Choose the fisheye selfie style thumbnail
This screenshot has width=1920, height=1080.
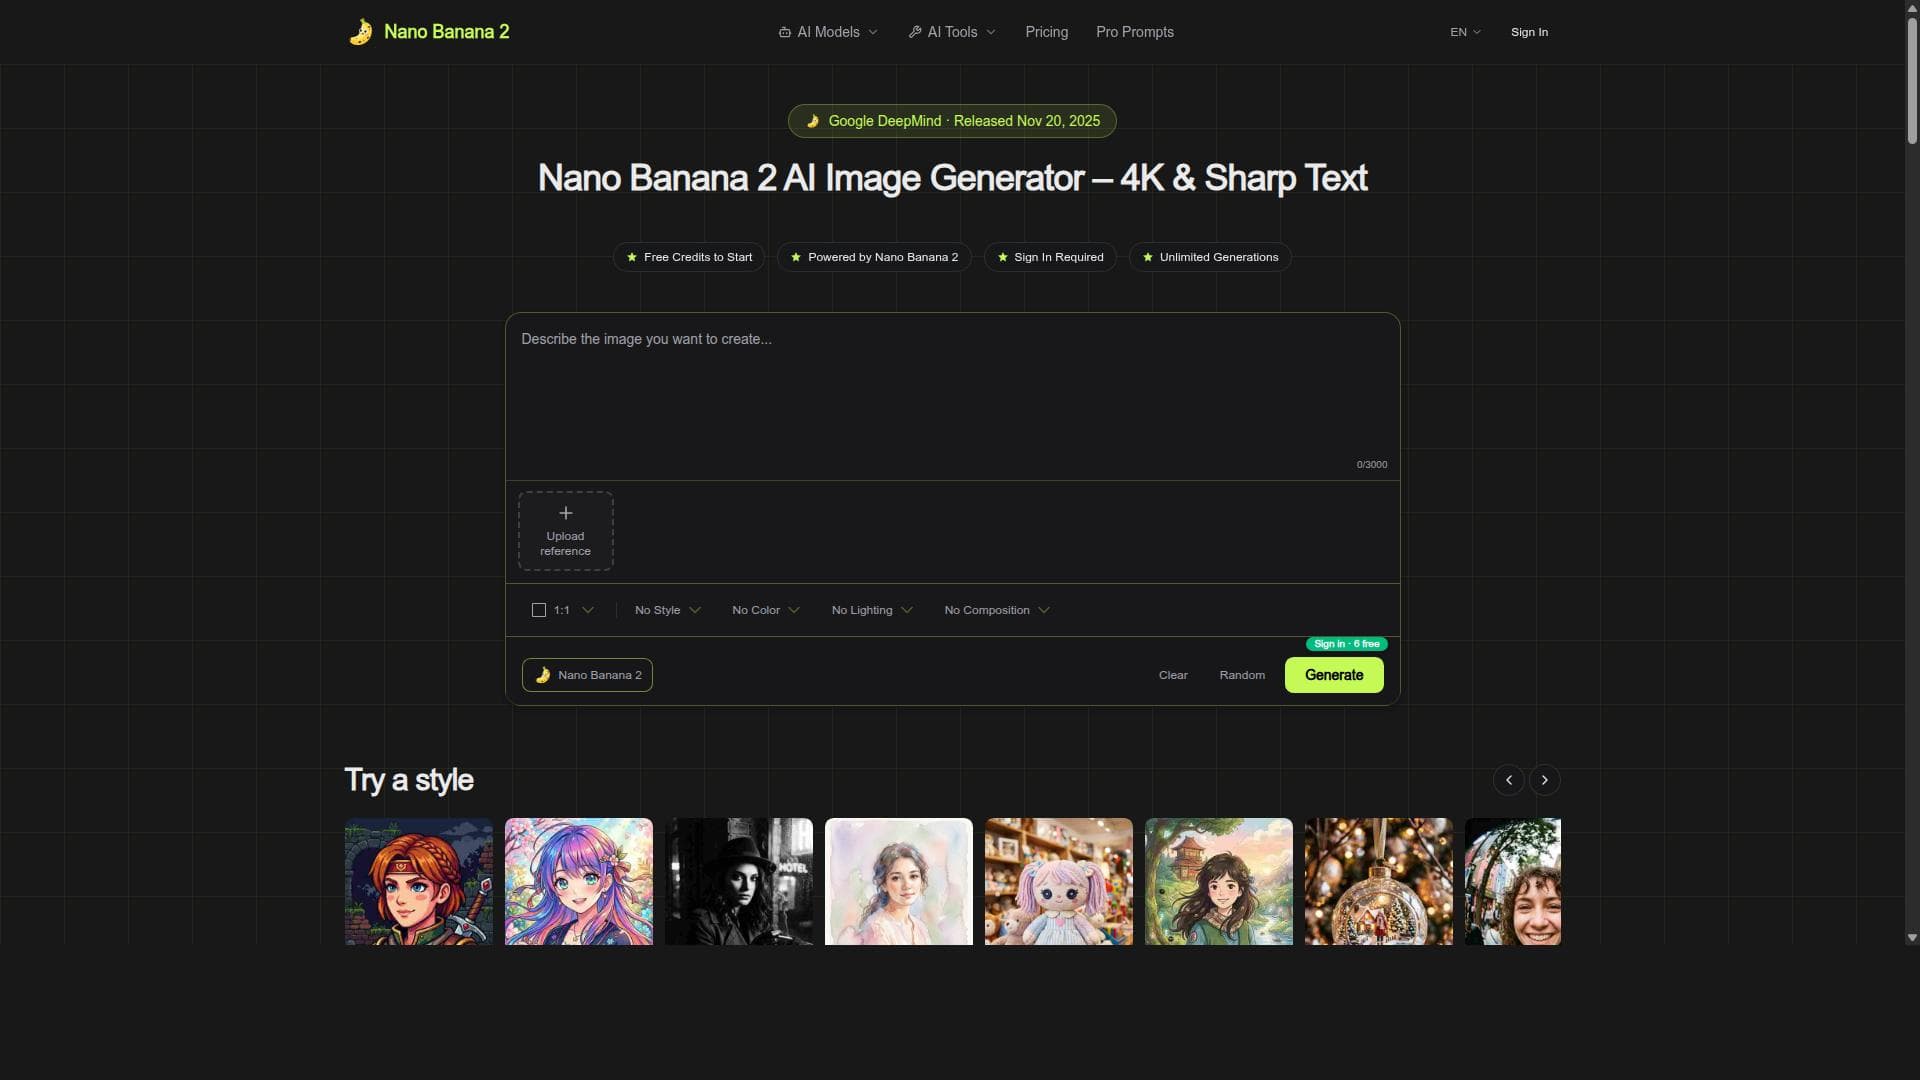coord(1513,881)
